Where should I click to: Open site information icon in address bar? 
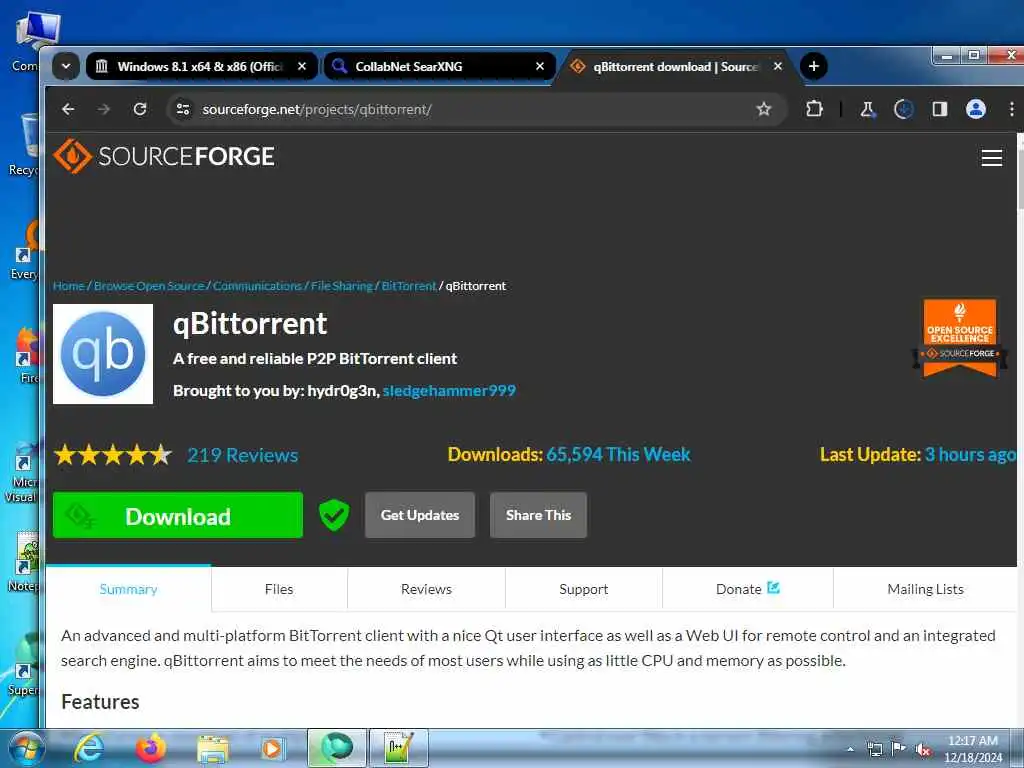(x=184, y=109)
